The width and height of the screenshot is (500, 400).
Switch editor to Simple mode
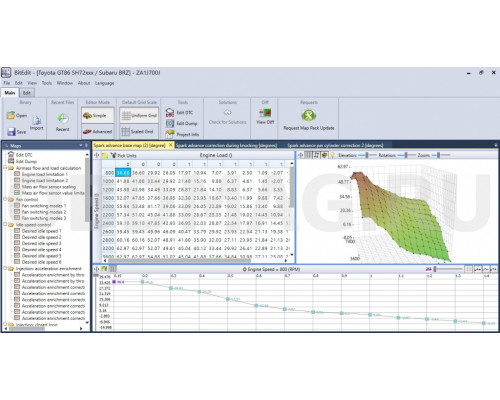pyautogui.click(x=97, y=115)
